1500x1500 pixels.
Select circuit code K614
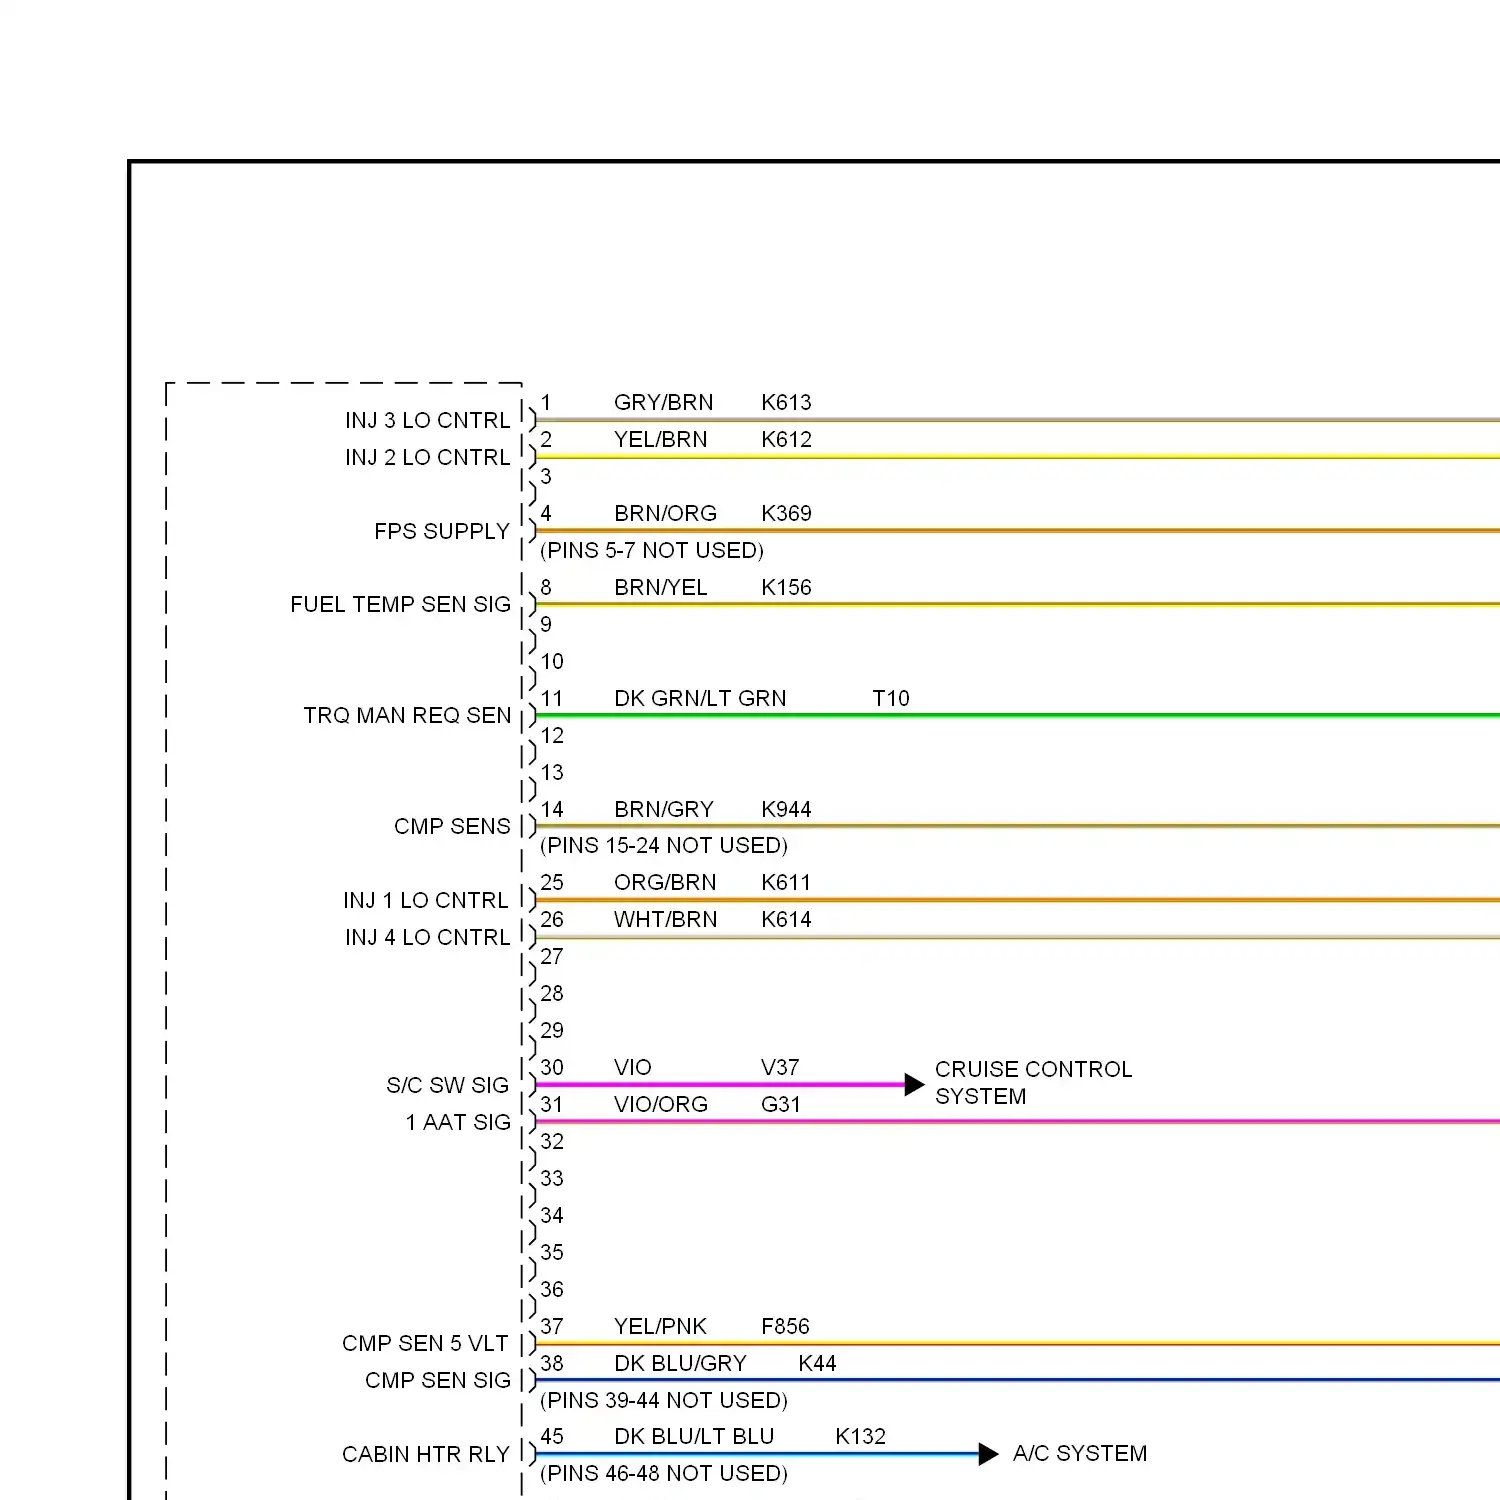click(786, 919)
